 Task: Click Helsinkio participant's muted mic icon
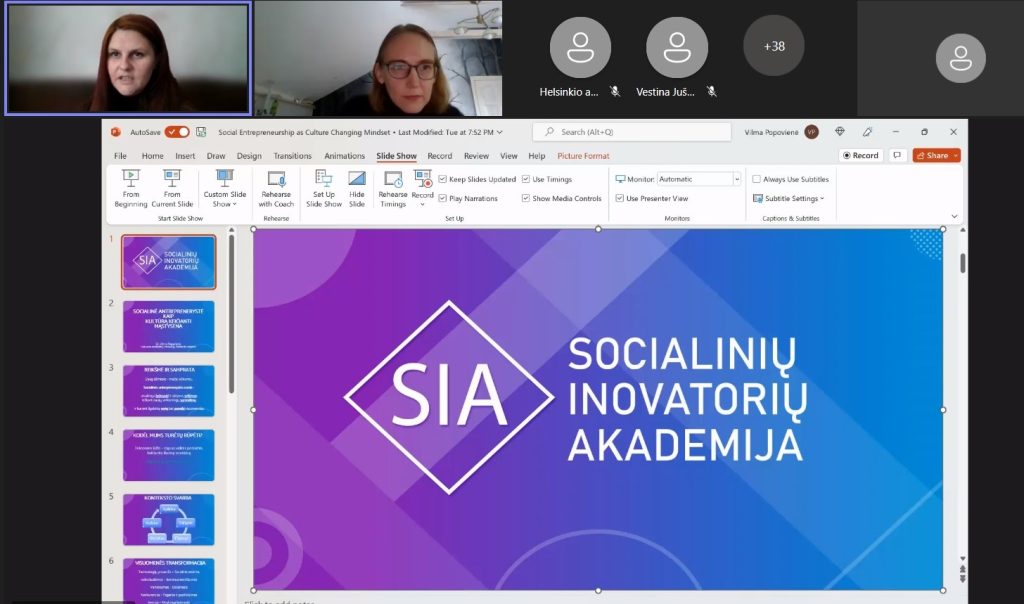pyautogui.click(x=615, y=91)
